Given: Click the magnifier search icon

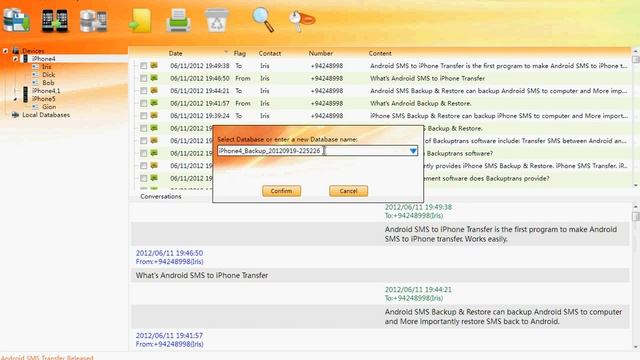Looking at the screenshot, I should 263,20.
